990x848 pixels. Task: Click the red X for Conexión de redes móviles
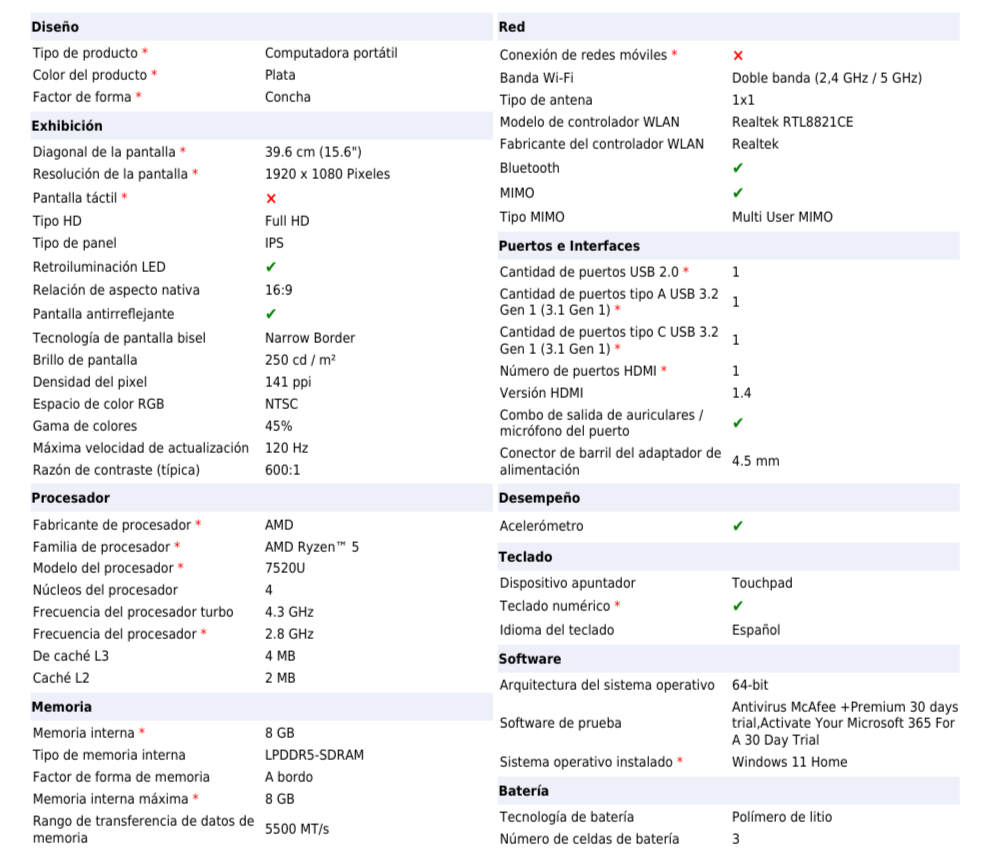738,56
